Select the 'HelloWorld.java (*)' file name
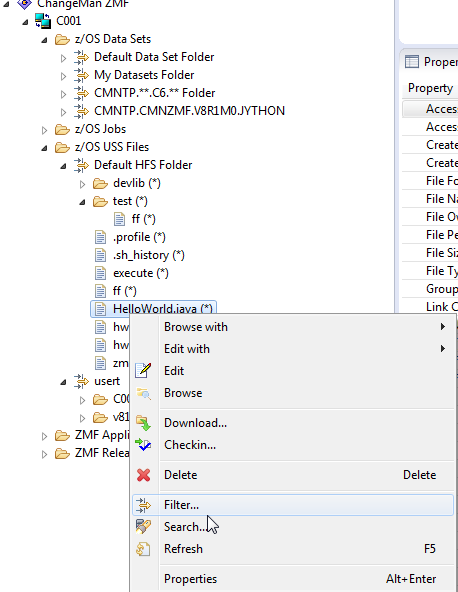This screenshot has width=458, height=592. [163, 309]
